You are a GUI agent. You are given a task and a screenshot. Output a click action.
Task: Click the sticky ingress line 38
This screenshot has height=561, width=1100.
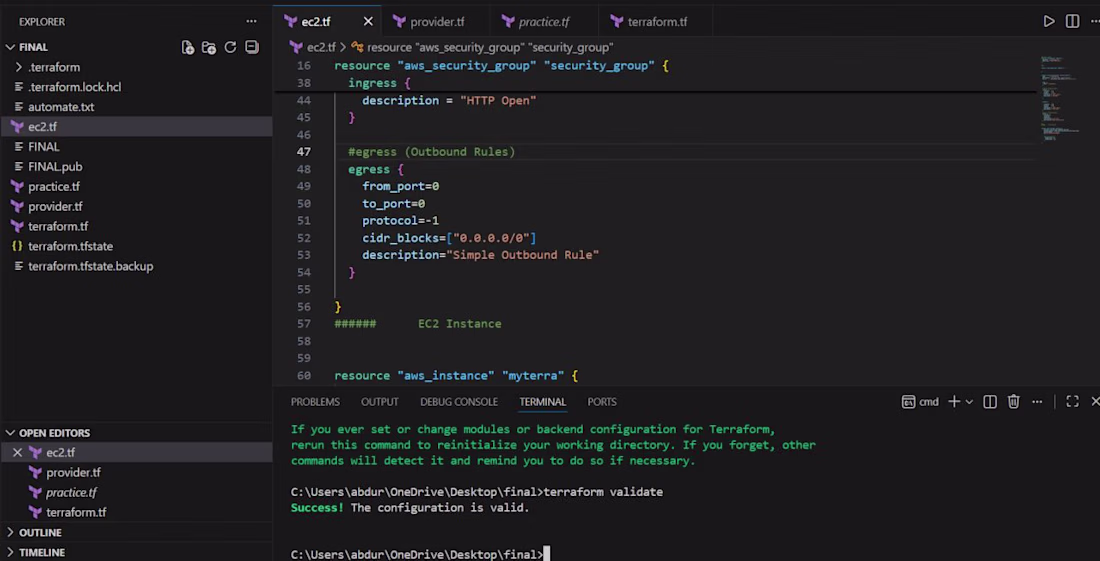[x=379, y=83]
